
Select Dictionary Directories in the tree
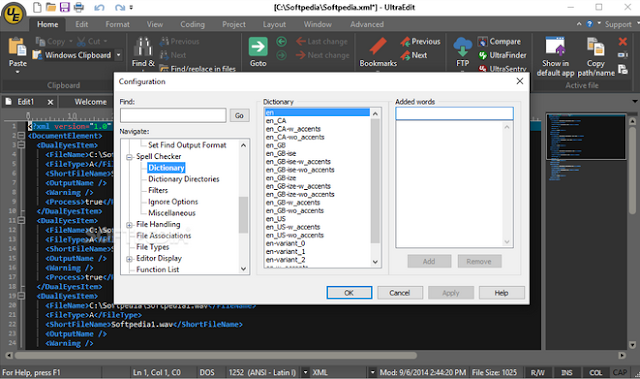tap(184, 179)
